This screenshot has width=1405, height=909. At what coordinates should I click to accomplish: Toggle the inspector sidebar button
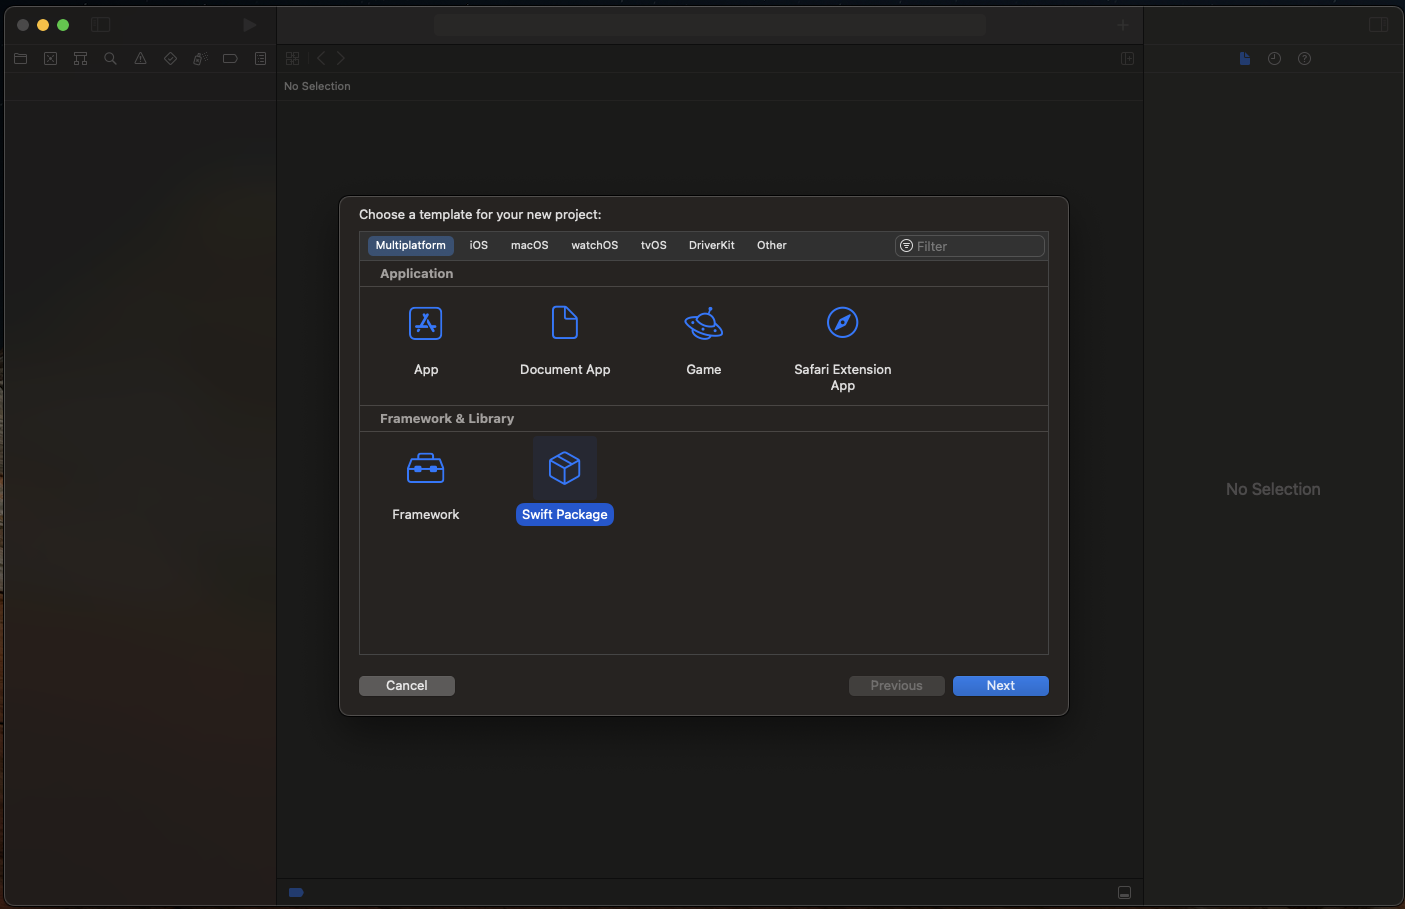pyautogui.click(x=1379, y=25)
